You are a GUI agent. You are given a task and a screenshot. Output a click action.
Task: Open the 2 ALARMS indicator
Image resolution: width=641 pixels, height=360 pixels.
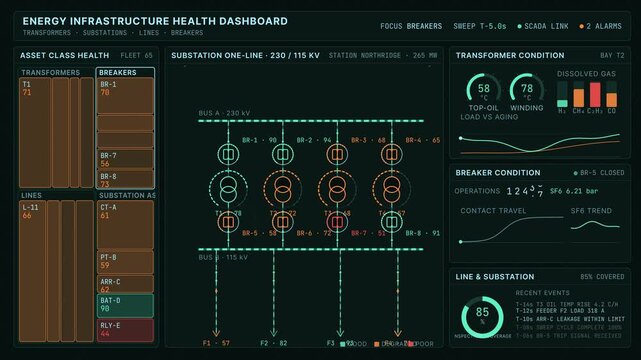pyautogui.click(x=600, y=26)
